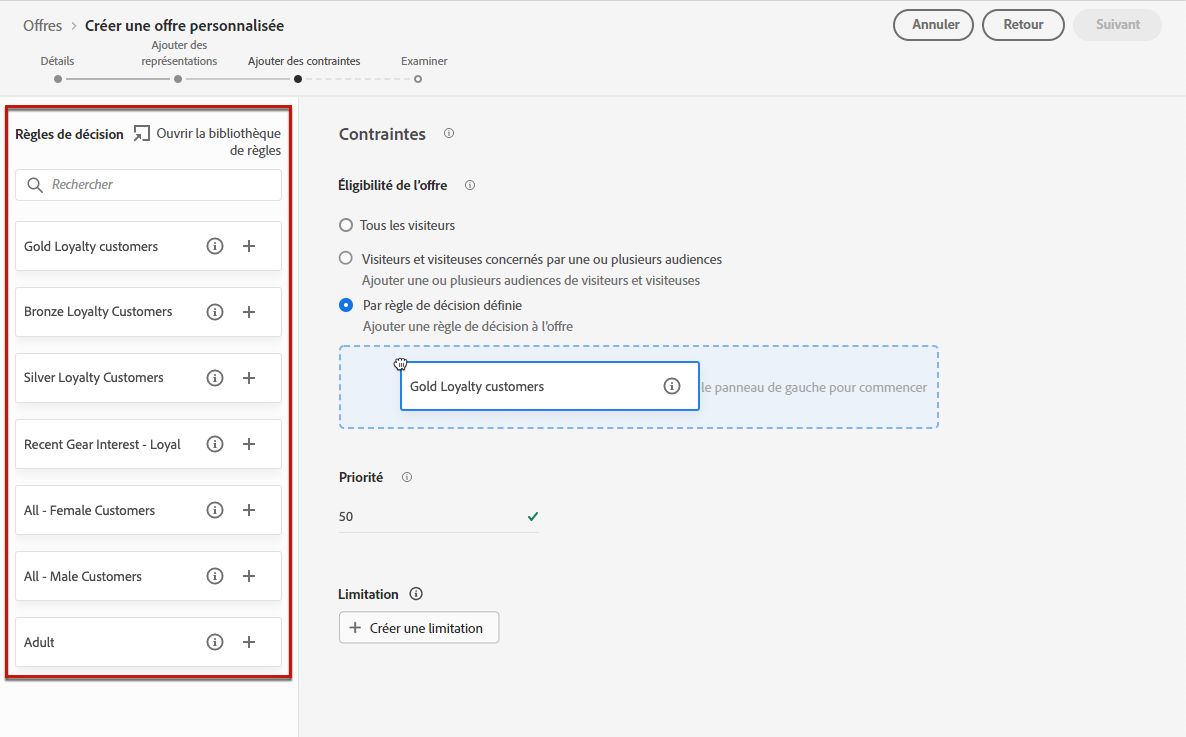Click the Annuler button

tap(933, 25)
